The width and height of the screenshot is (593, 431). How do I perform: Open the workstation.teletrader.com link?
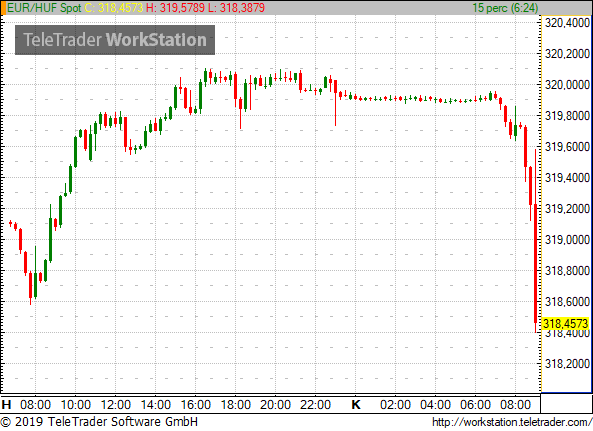[x=512, y=422]
